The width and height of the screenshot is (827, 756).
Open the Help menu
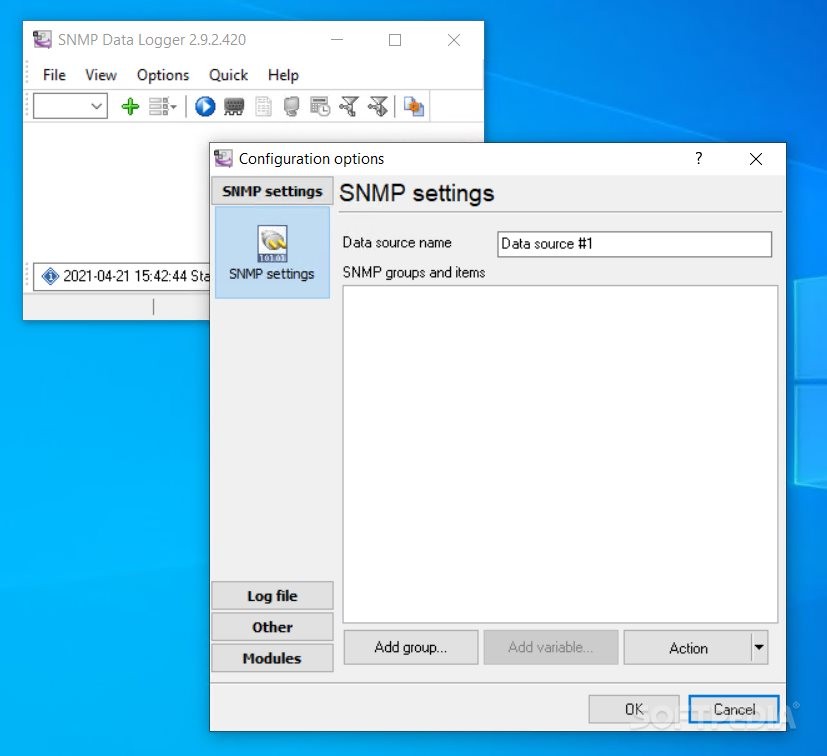pos(283,75)
